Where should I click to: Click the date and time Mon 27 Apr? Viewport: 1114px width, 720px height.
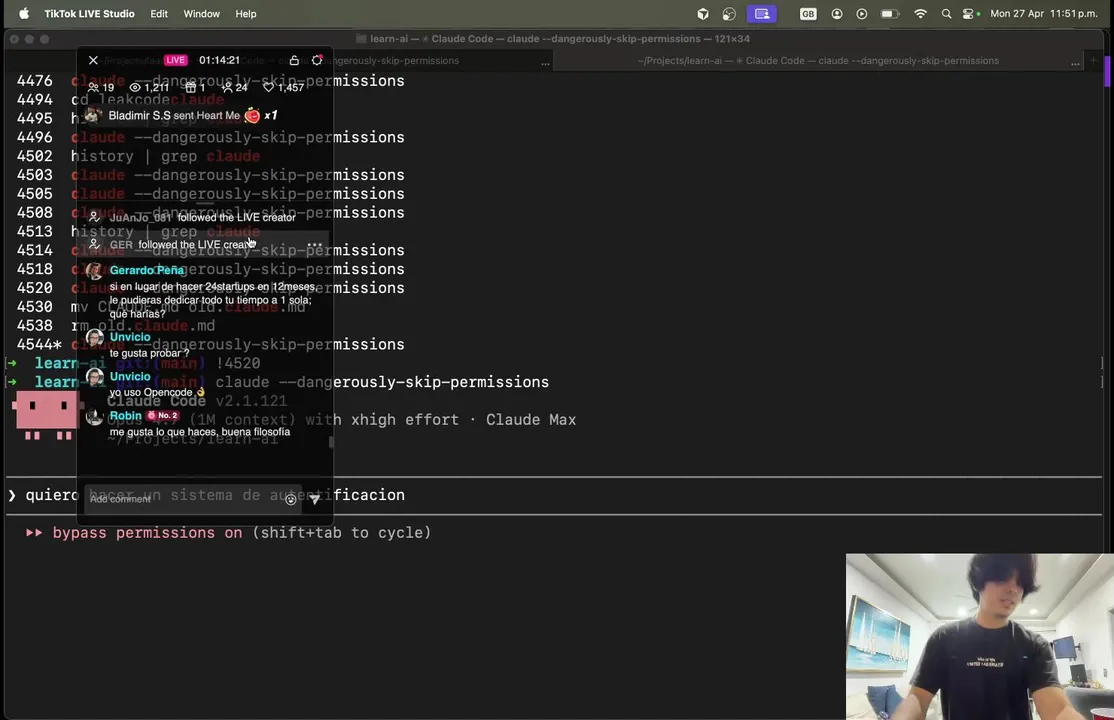pos(1044,14)
